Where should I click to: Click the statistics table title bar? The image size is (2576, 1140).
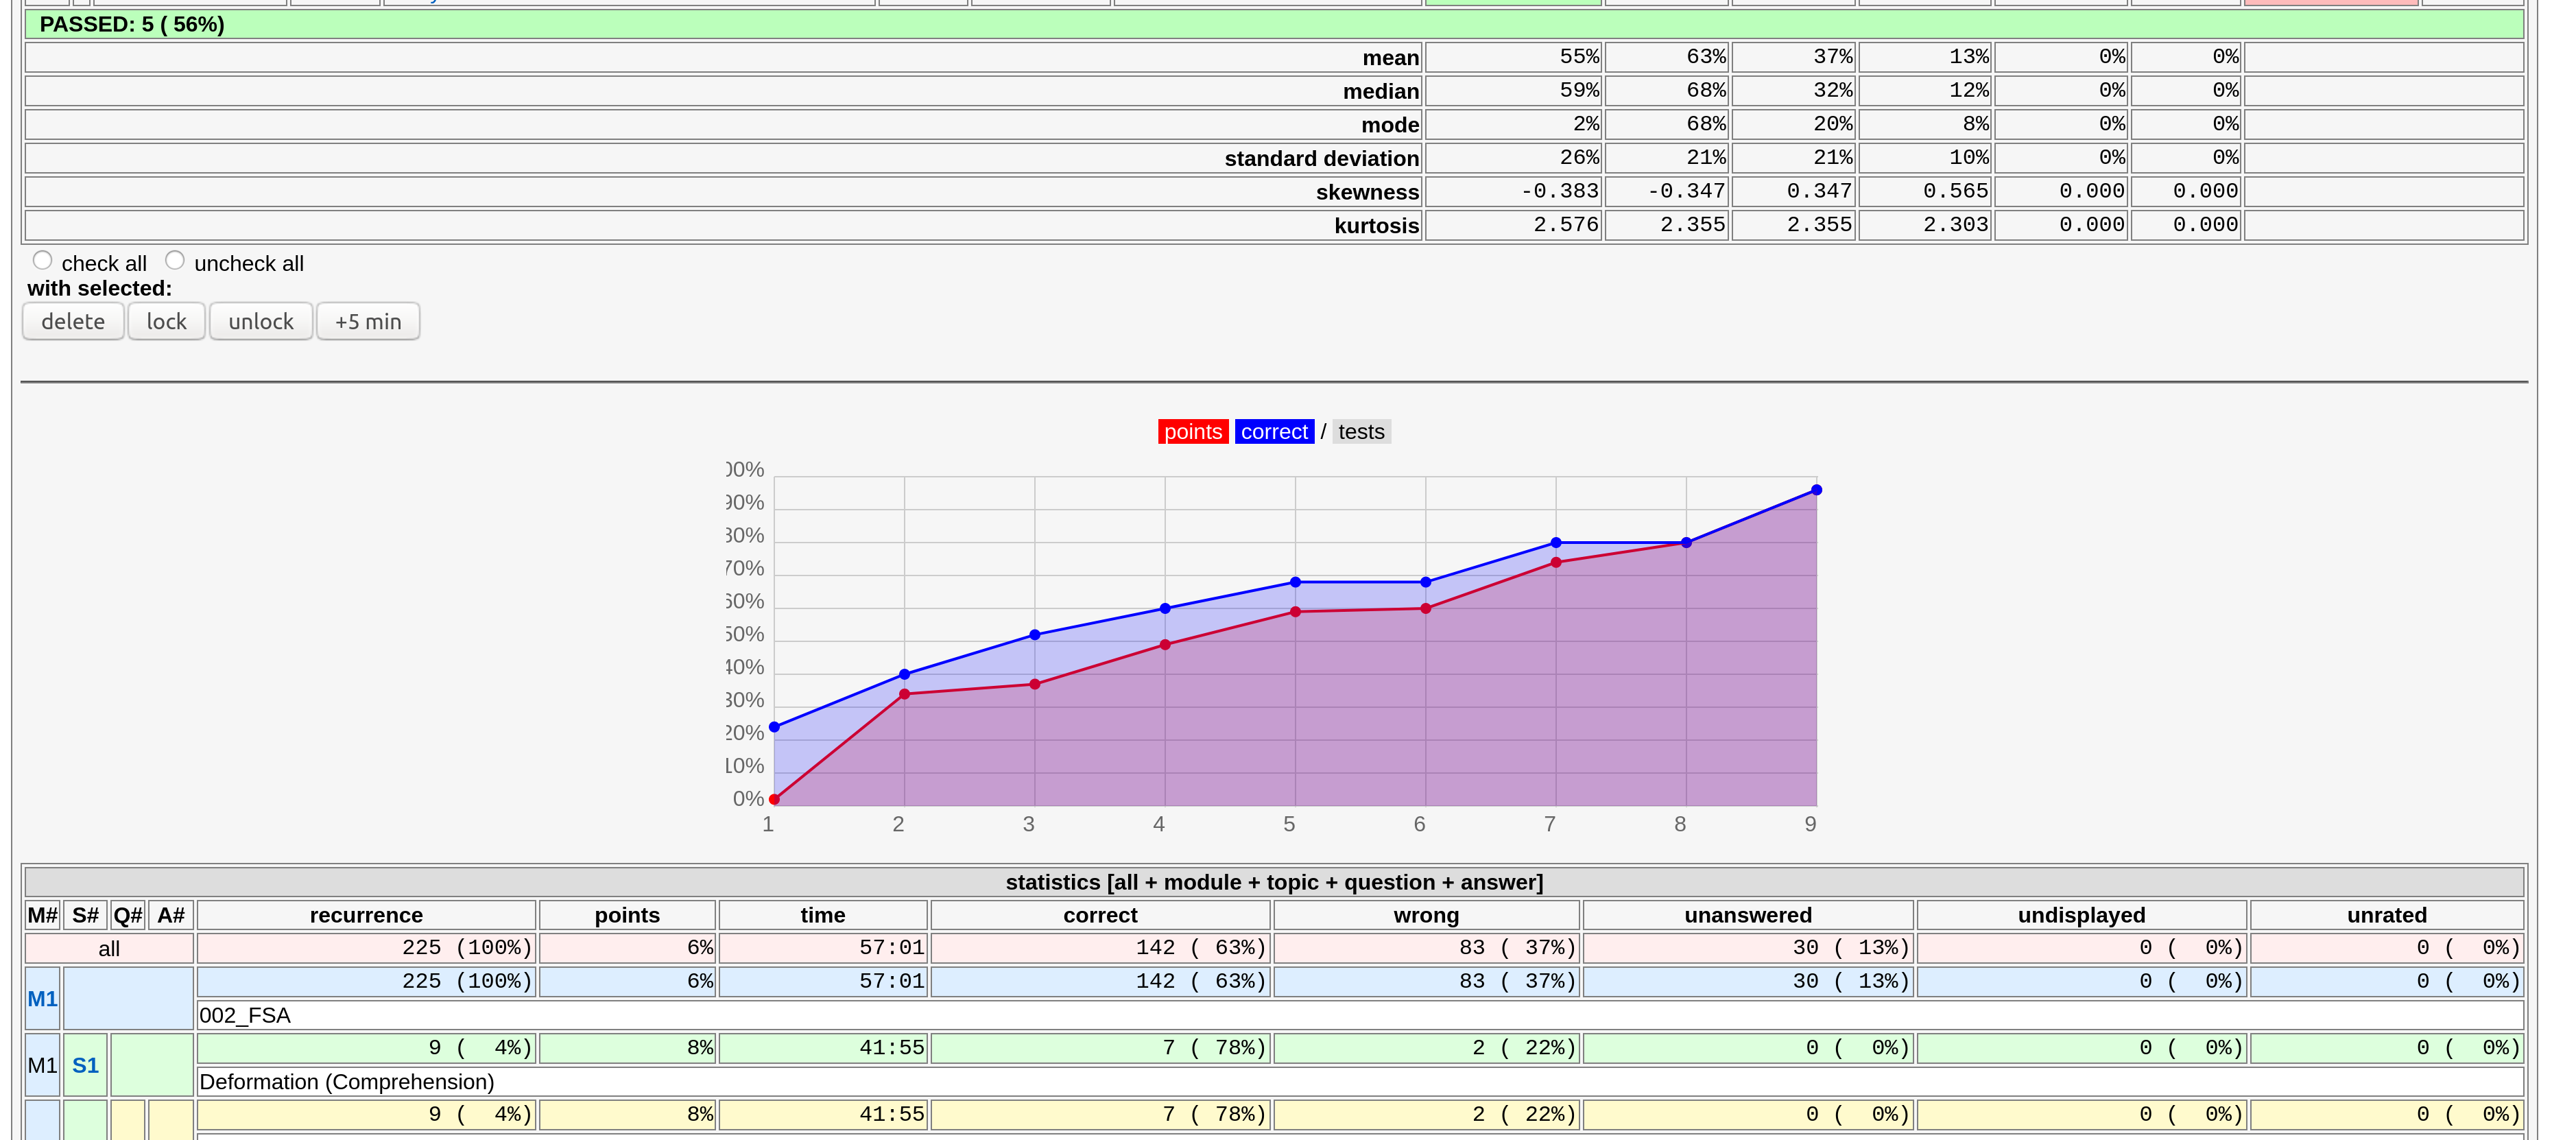1274,882
